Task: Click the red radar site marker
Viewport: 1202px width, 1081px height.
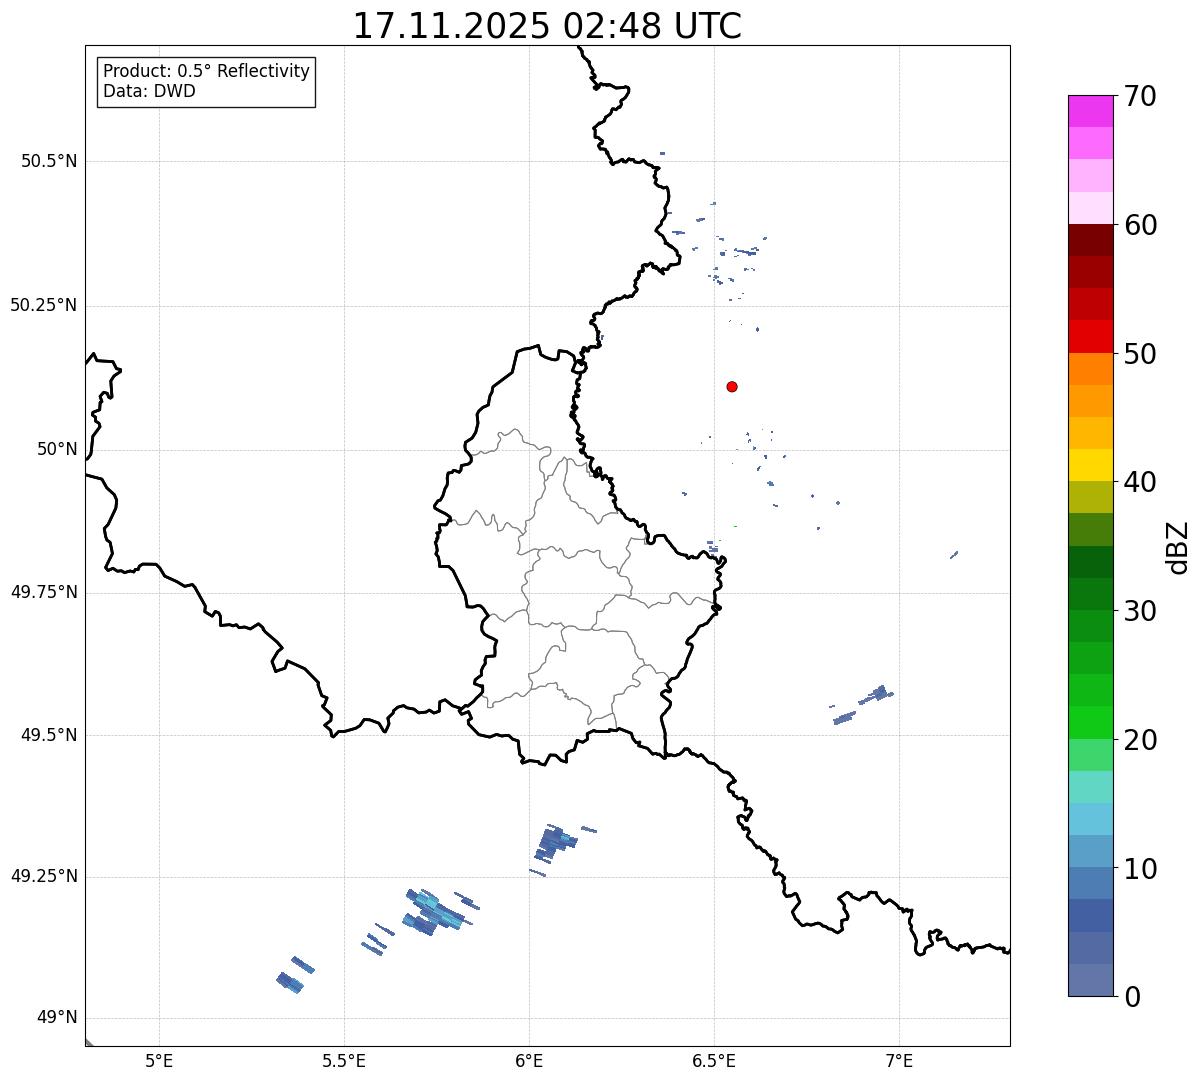Action: [x=732, y=386]
